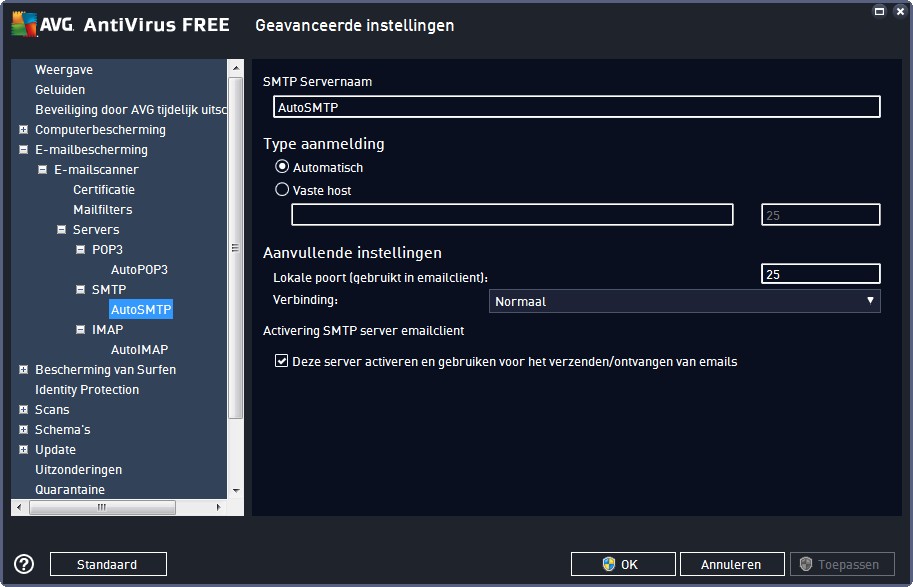Collapse the SMTP tree node

80,289
